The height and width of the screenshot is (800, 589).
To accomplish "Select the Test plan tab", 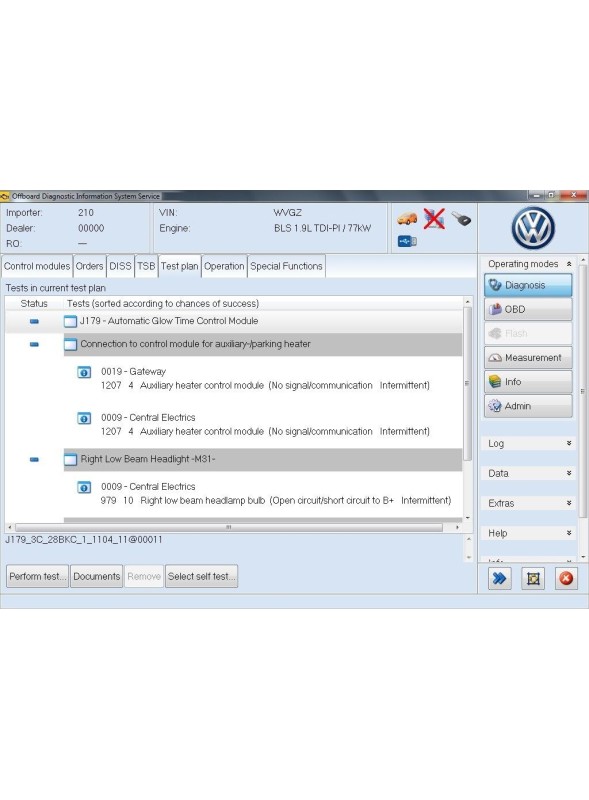I will [179, 266].
